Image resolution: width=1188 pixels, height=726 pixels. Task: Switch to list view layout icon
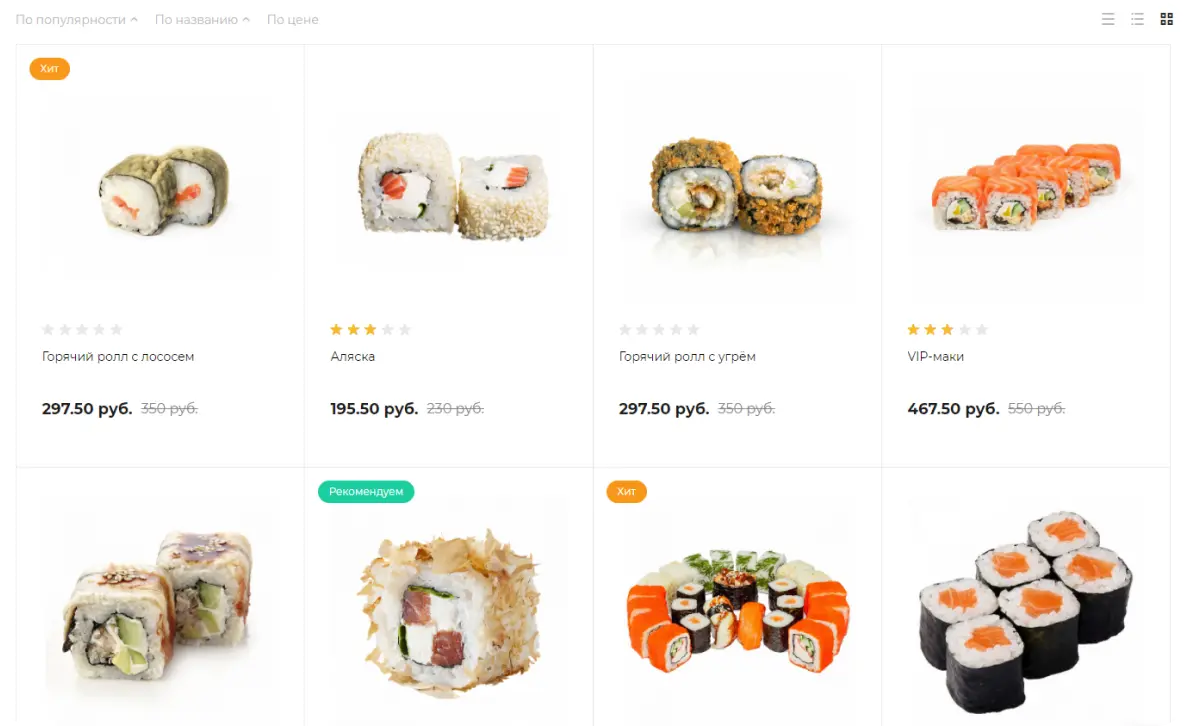coord(1108,19)
